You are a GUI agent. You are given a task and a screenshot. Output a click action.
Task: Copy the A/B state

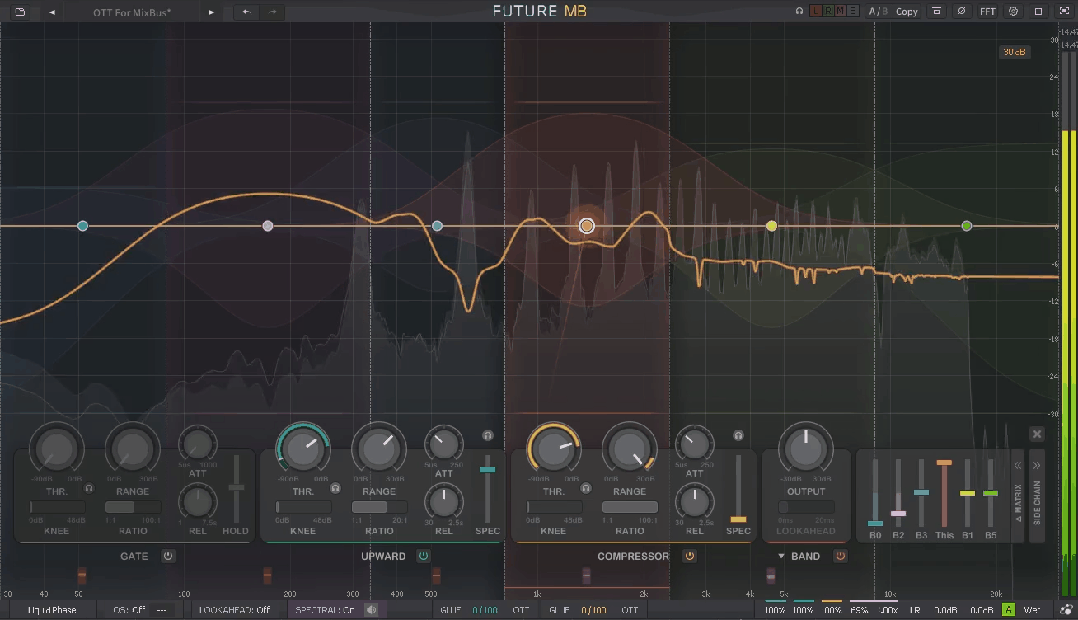pos(907,12)
